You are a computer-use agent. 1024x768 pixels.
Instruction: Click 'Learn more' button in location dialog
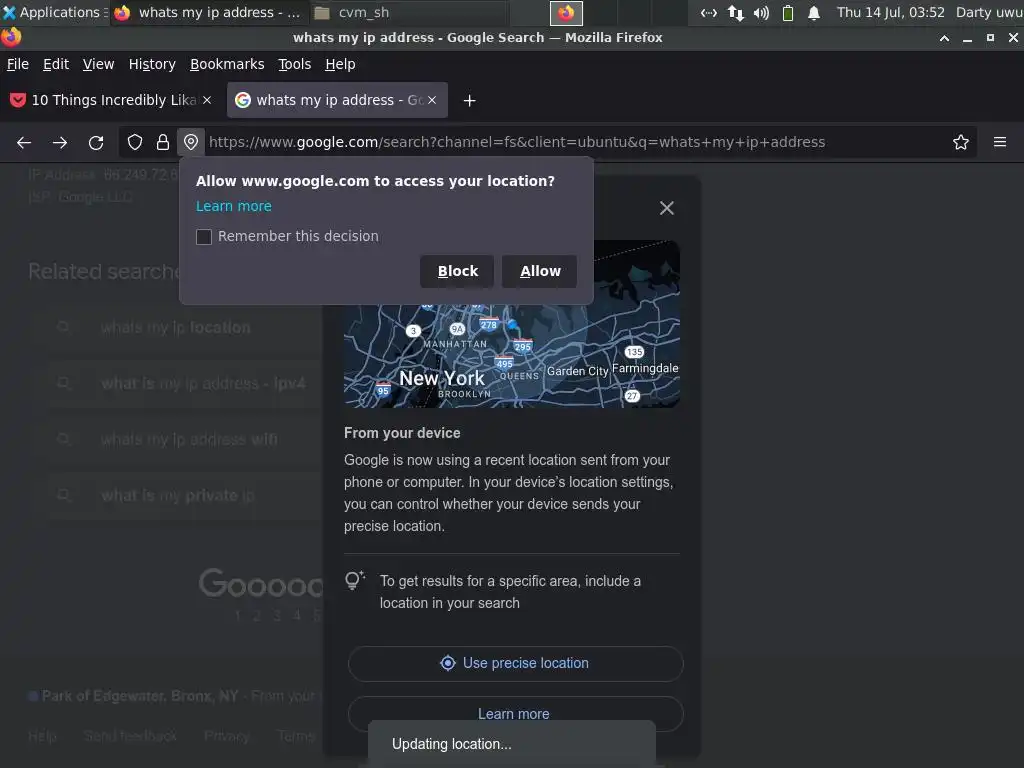click(x=515, y=714)
